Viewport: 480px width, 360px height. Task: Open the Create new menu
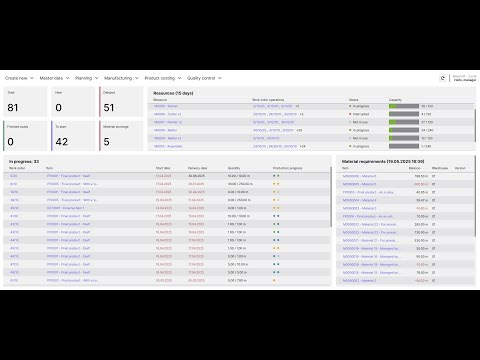[x=19, y=78]
